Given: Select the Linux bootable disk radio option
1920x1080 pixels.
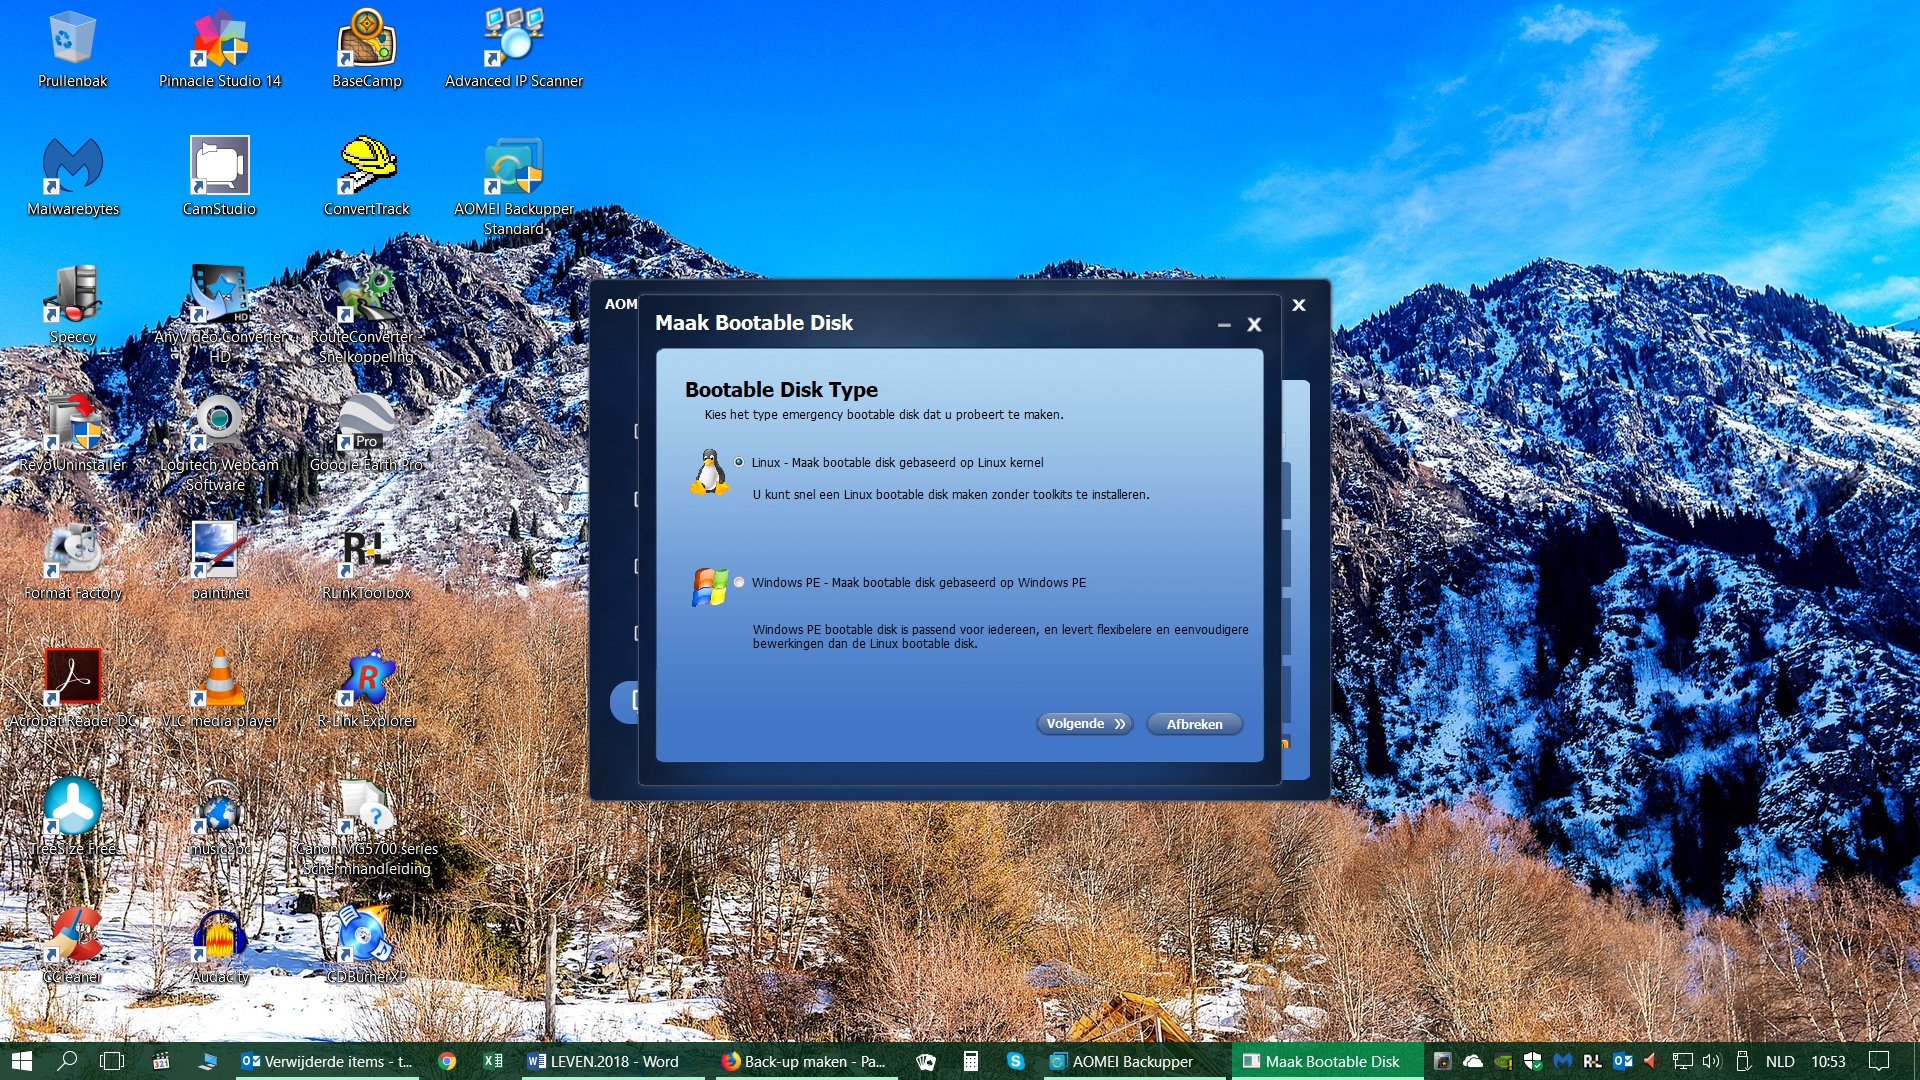Looking at the screenshot, I should pyautogui.click(x=739, y=462).
